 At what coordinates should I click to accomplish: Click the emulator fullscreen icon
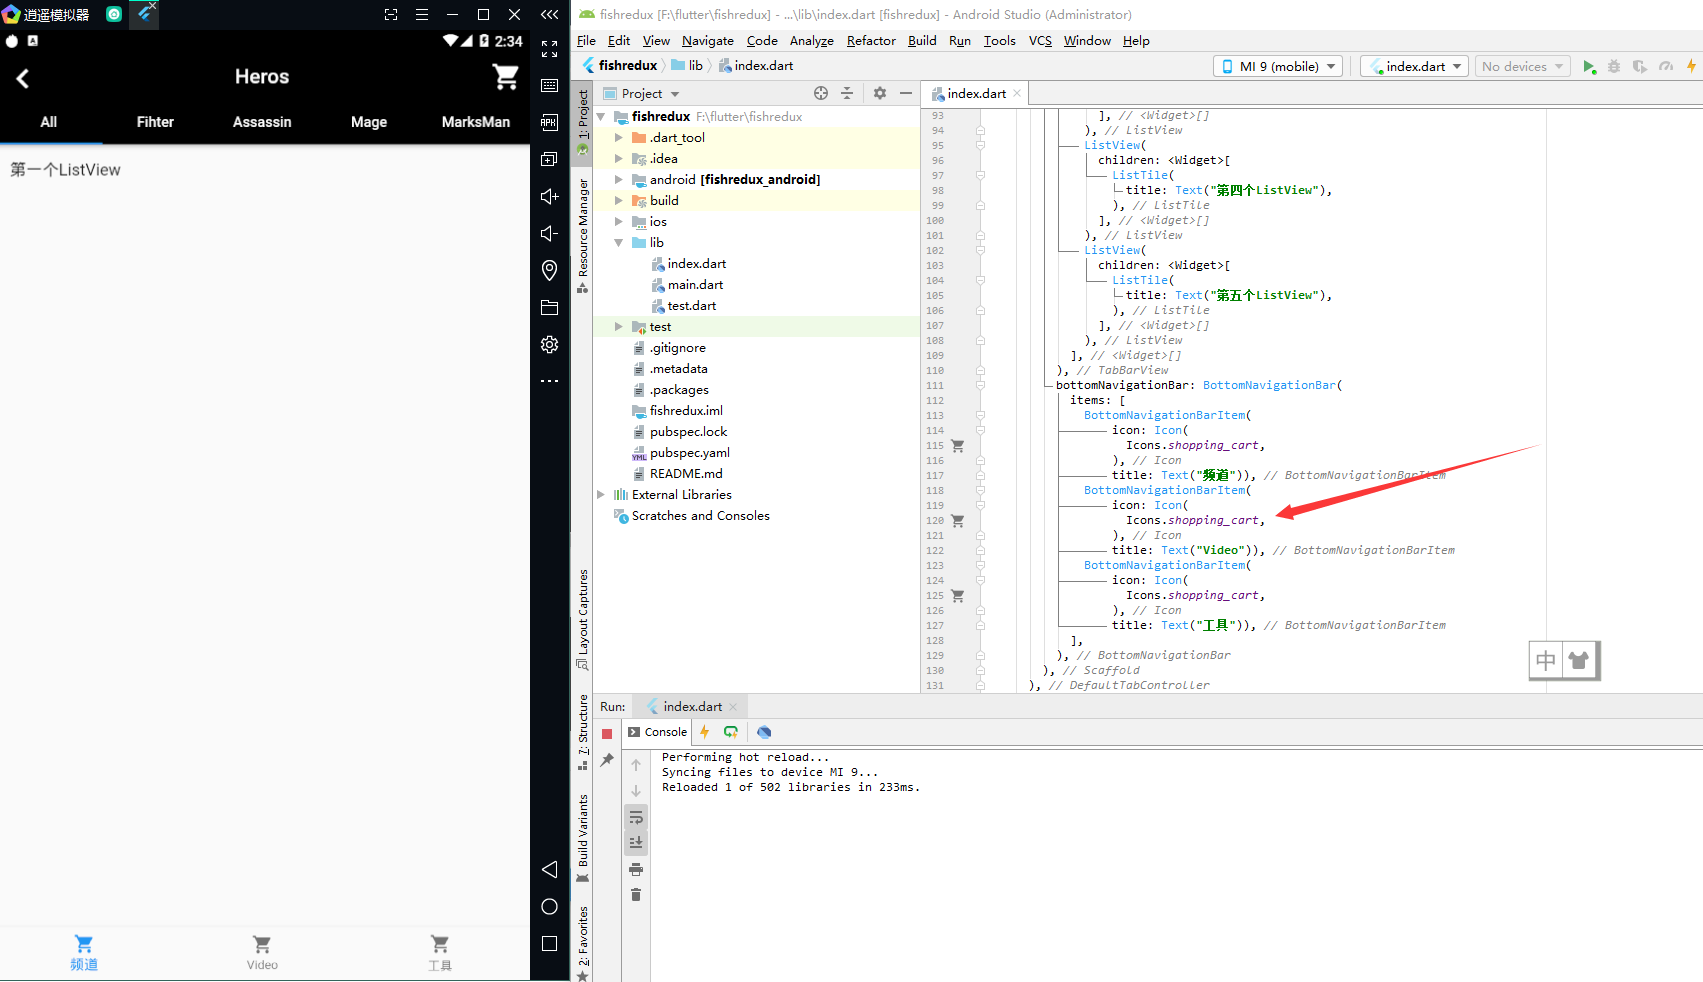click(549, 49)
